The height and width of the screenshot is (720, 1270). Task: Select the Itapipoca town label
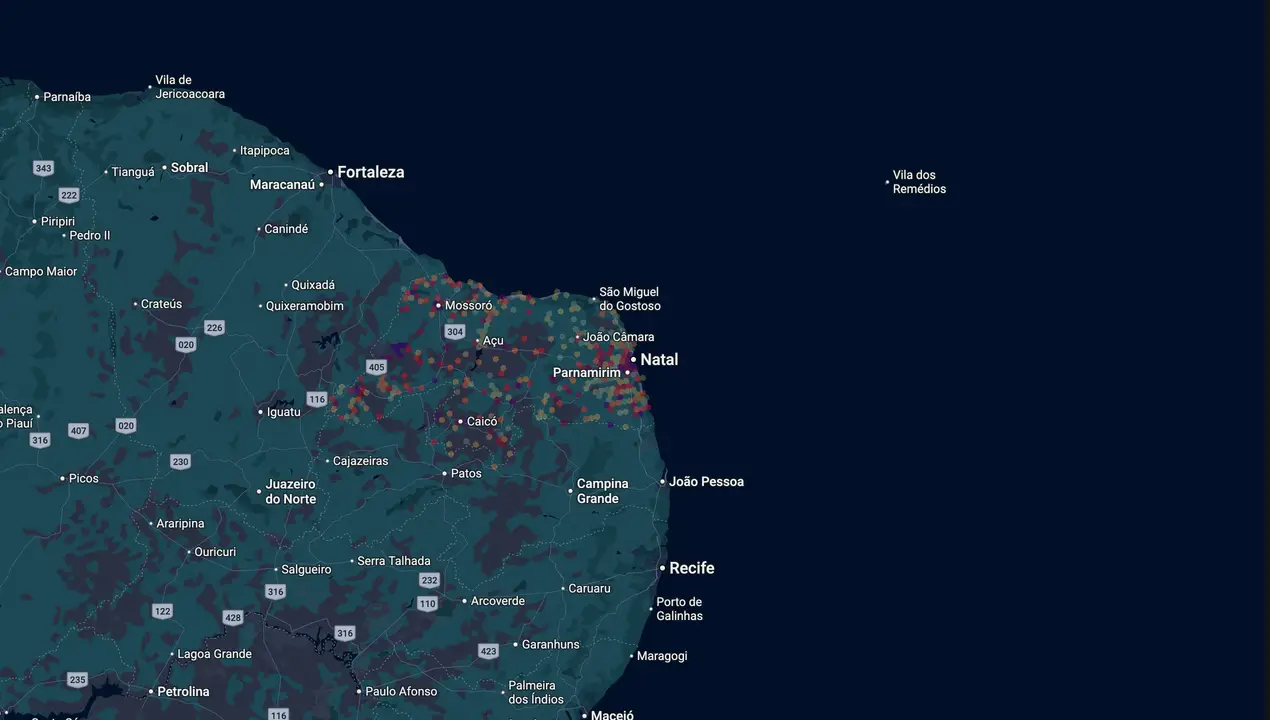(x=265, y=151)
